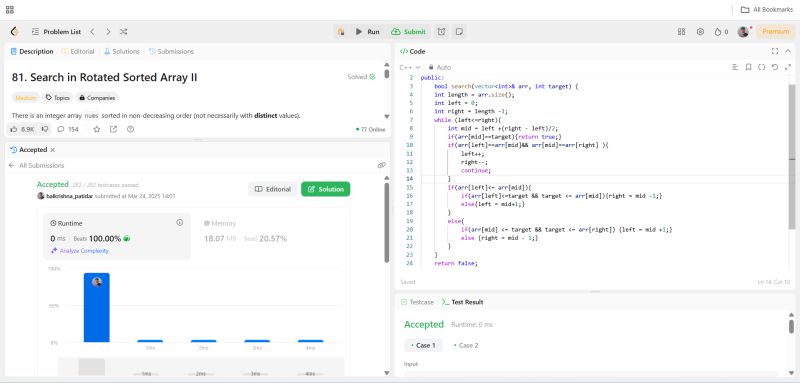
Task: Select the Accepted submission tab
Action: [29, 150]
